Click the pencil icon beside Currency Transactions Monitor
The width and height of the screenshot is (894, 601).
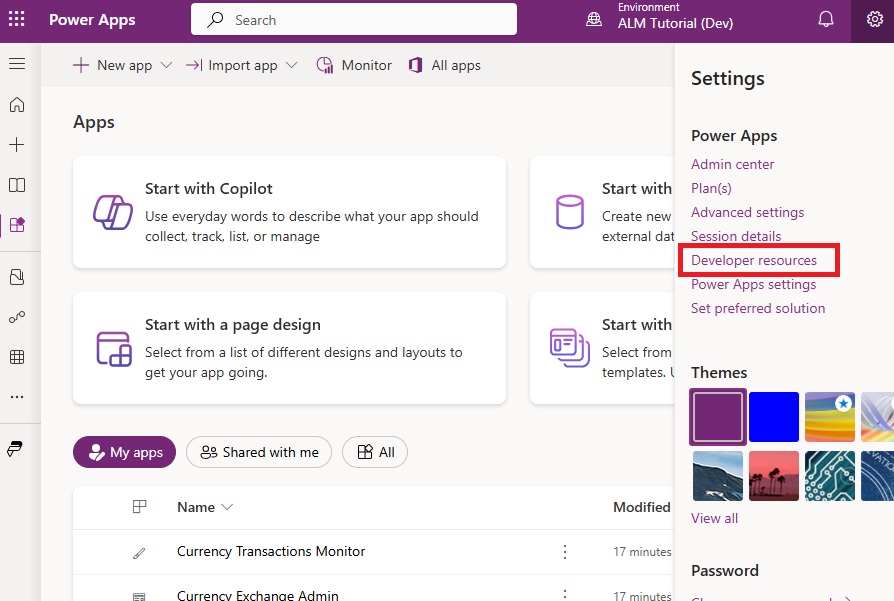(139, 553)
